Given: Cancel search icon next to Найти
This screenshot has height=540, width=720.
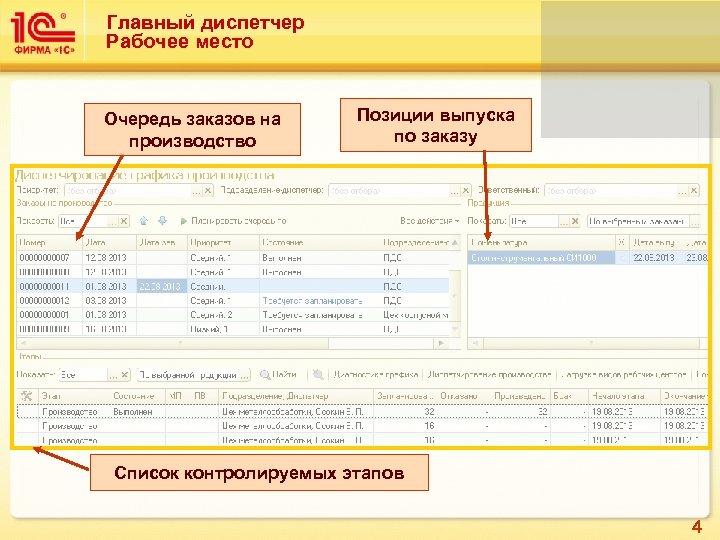Looking at the screenshot, I should point(318,375).
